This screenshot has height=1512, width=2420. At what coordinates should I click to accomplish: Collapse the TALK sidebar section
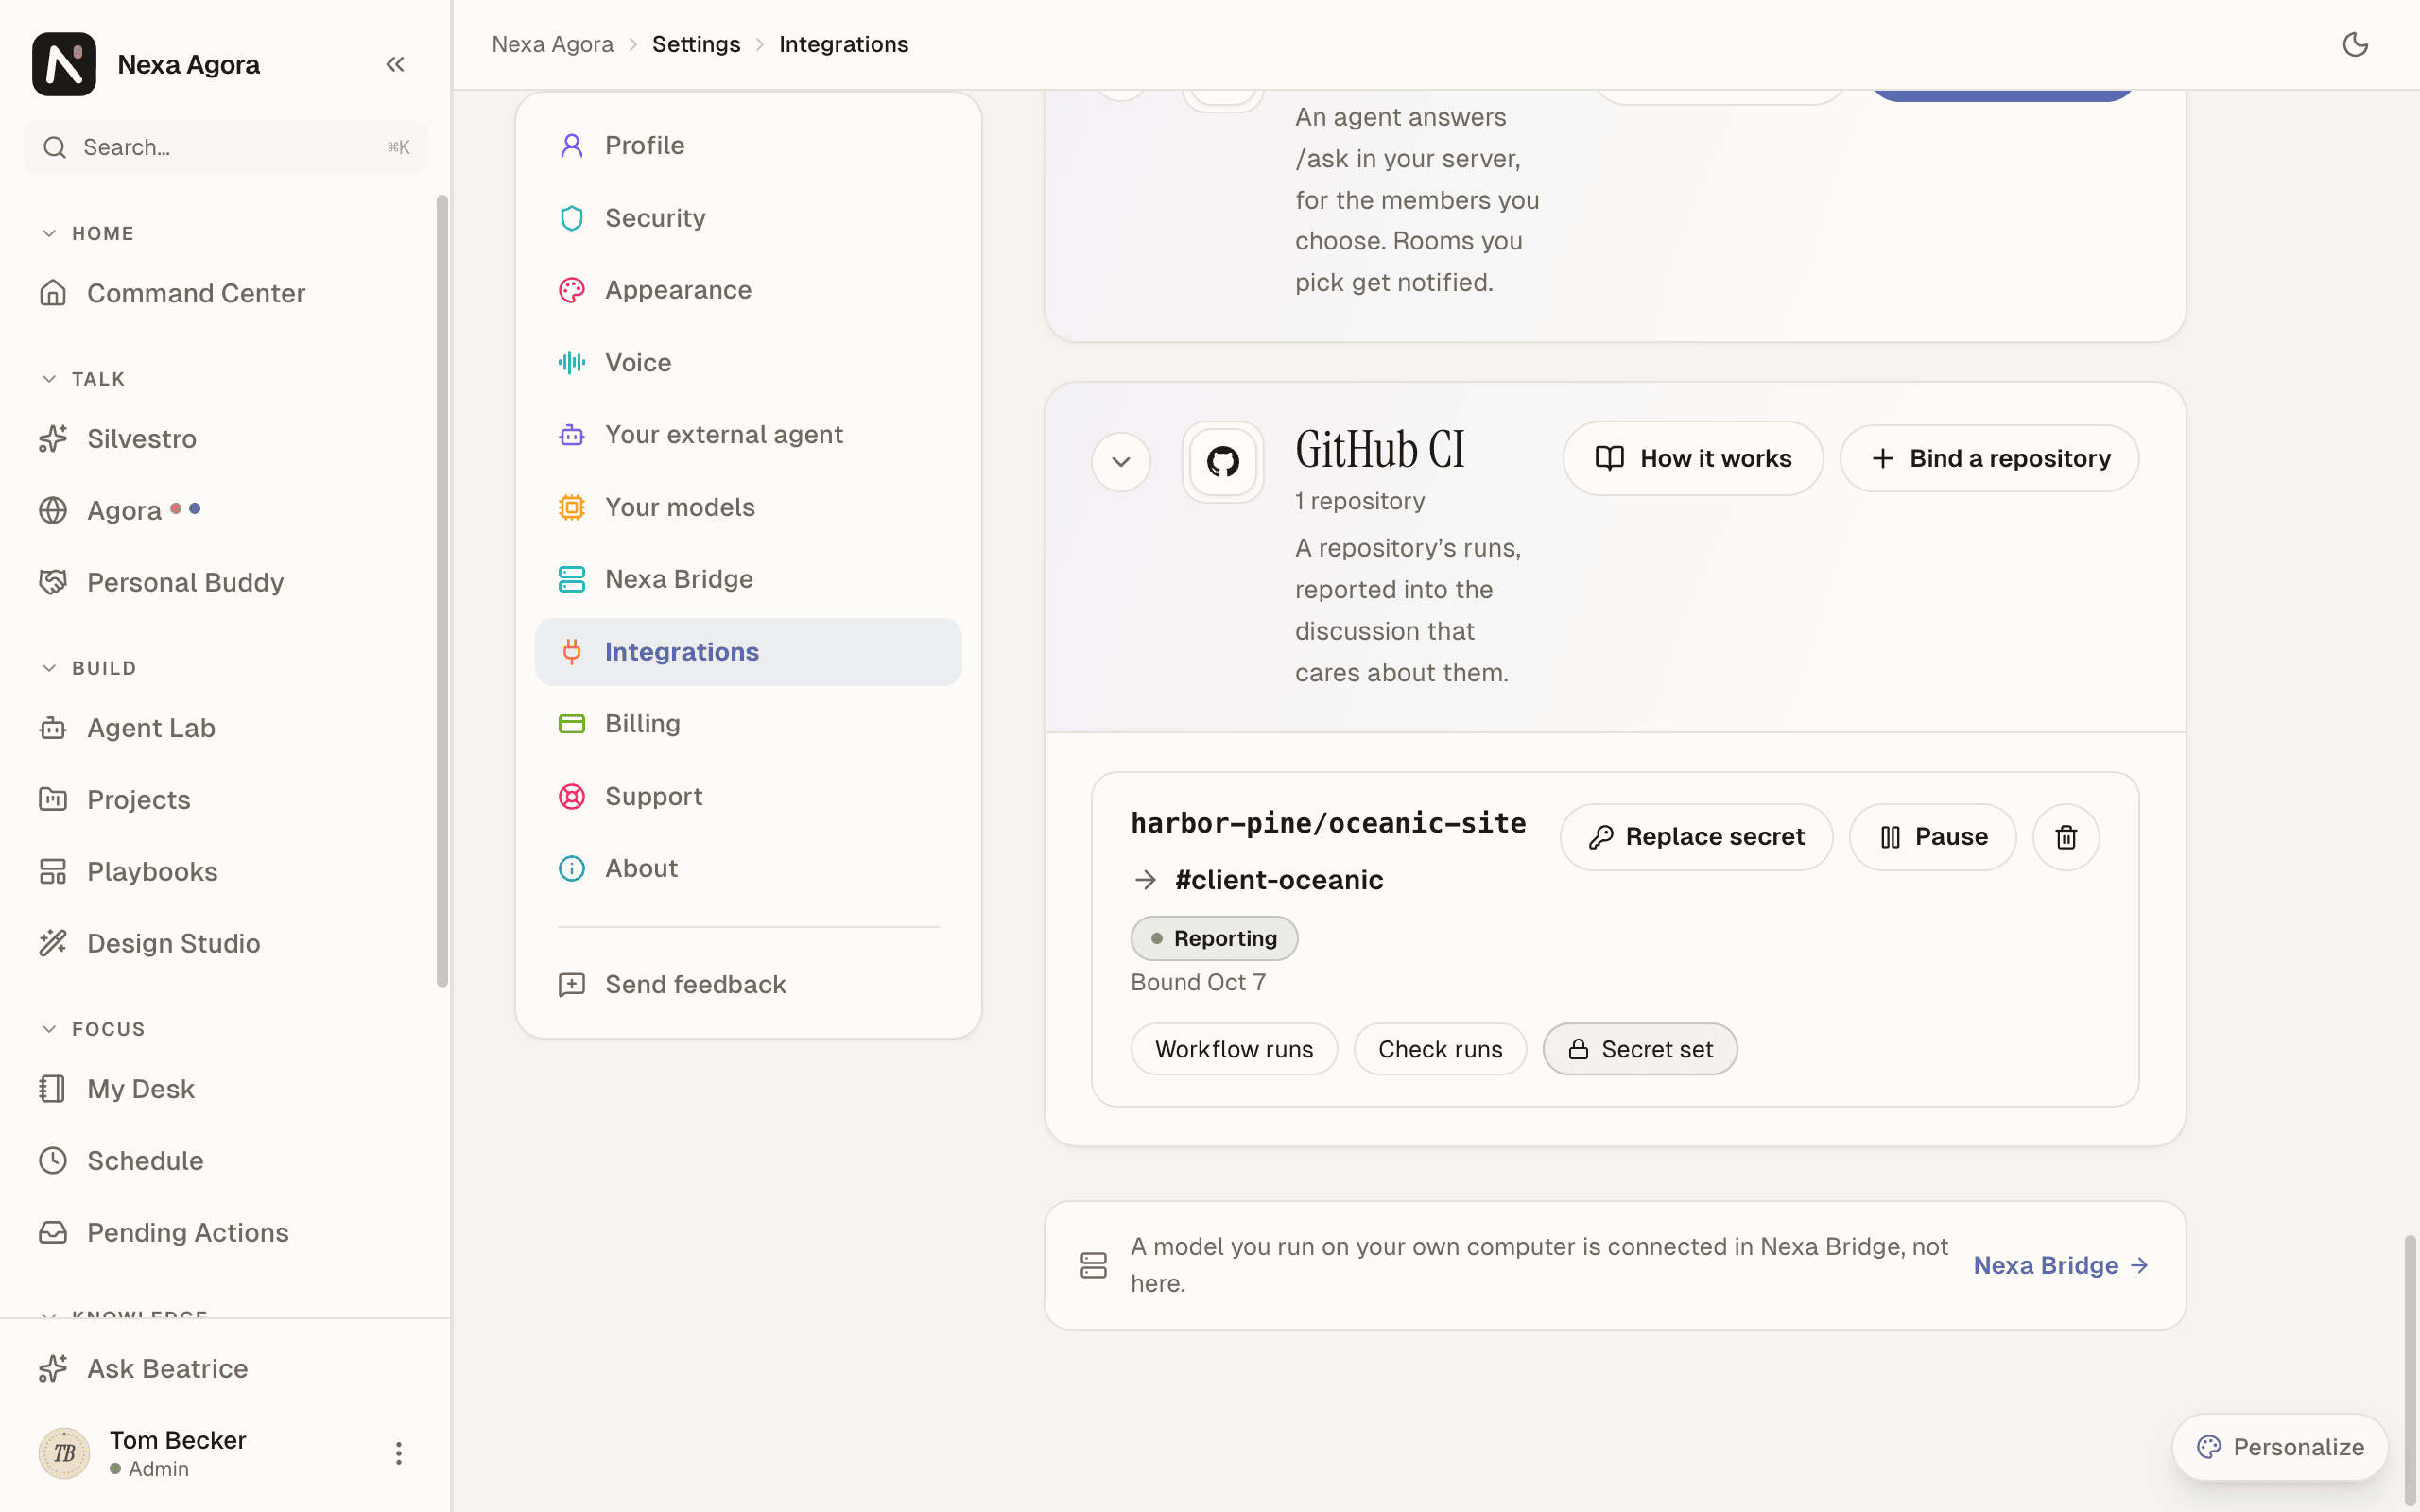tap(83, 380)
